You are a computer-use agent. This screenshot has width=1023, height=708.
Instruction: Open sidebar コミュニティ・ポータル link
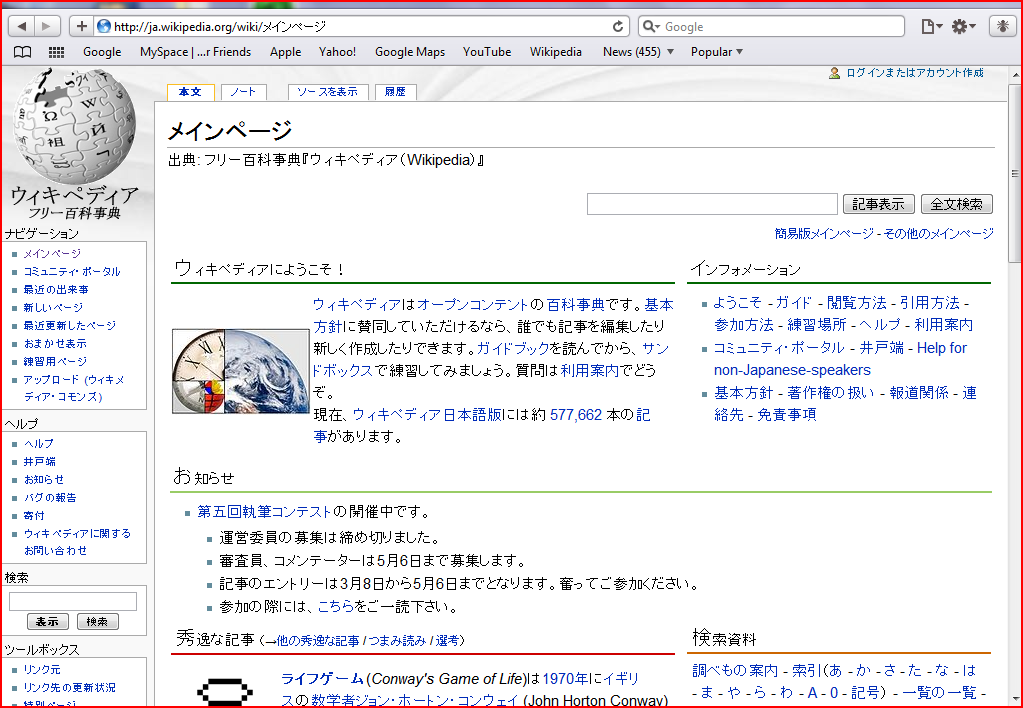72,271
